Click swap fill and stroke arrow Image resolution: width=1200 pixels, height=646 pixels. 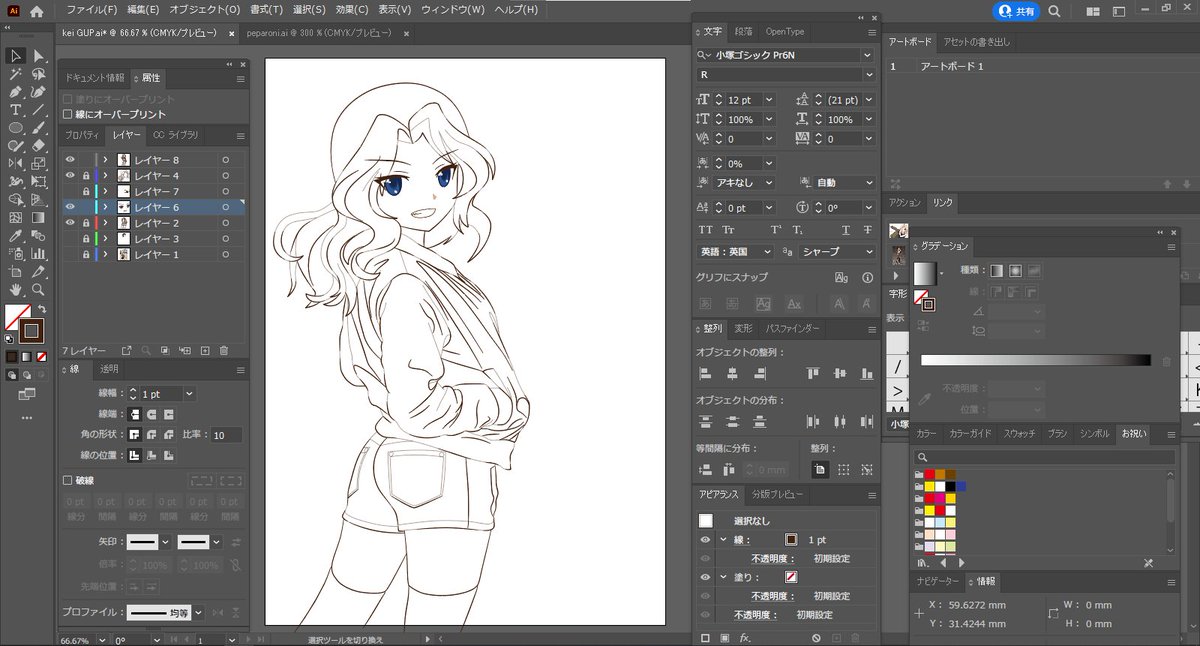click(x=42, y=309)
